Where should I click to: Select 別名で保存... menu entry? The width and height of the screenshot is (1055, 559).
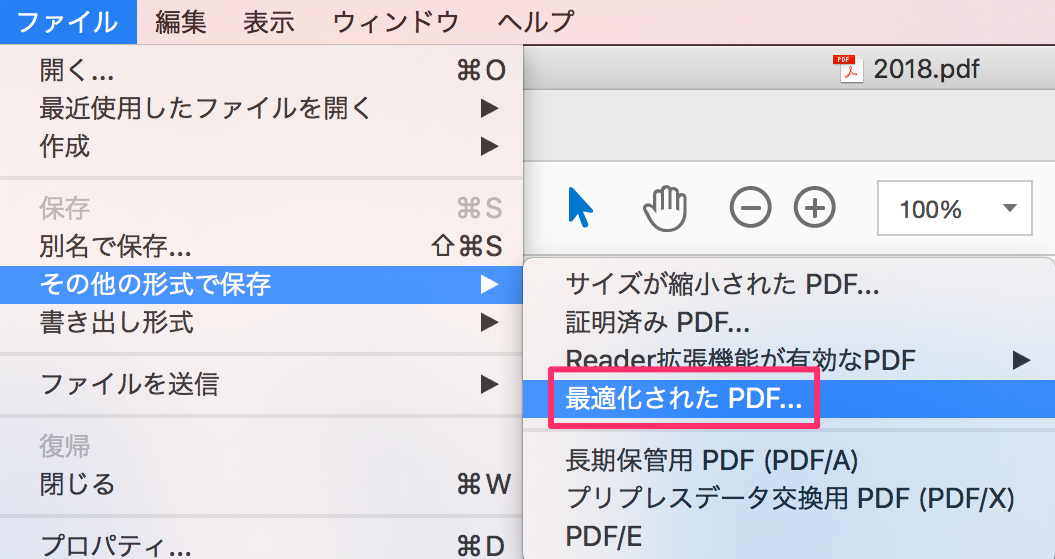coord(261,247)
